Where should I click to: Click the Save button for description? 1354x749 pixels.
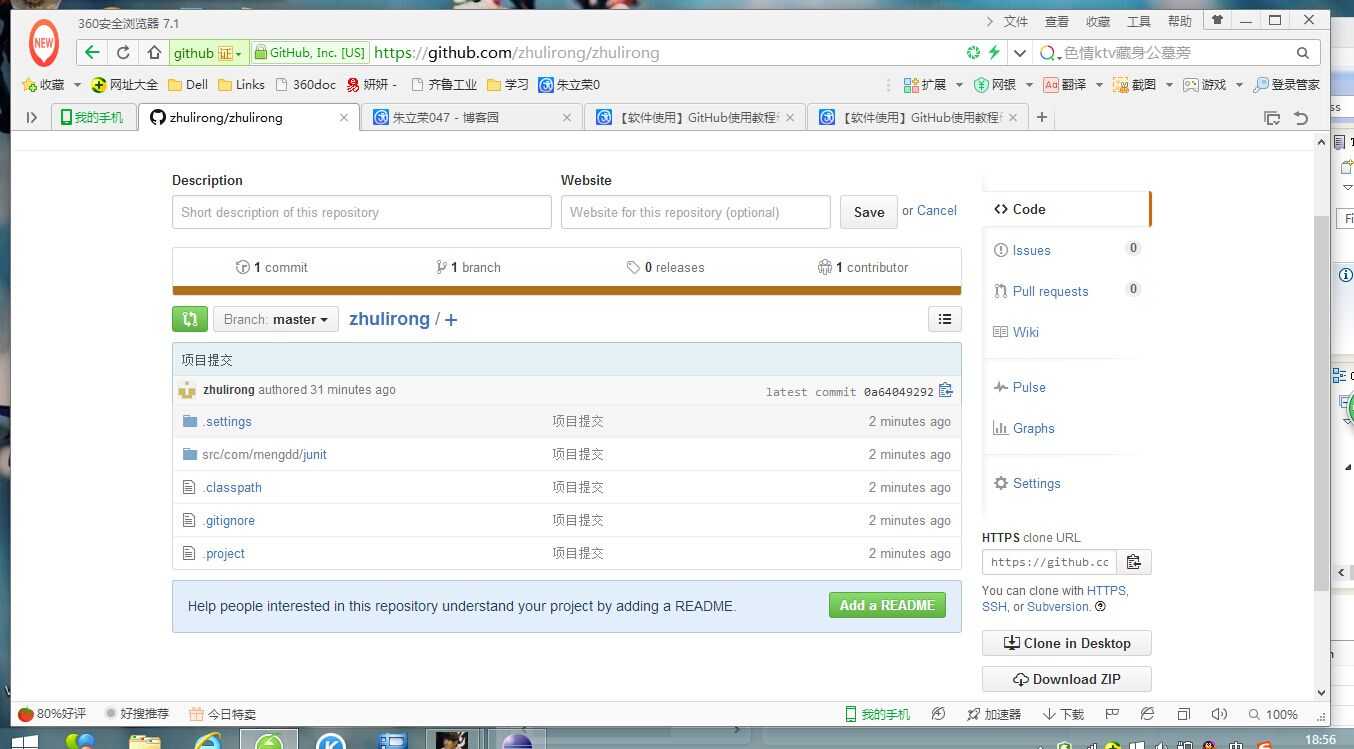[x=869, y=212]
